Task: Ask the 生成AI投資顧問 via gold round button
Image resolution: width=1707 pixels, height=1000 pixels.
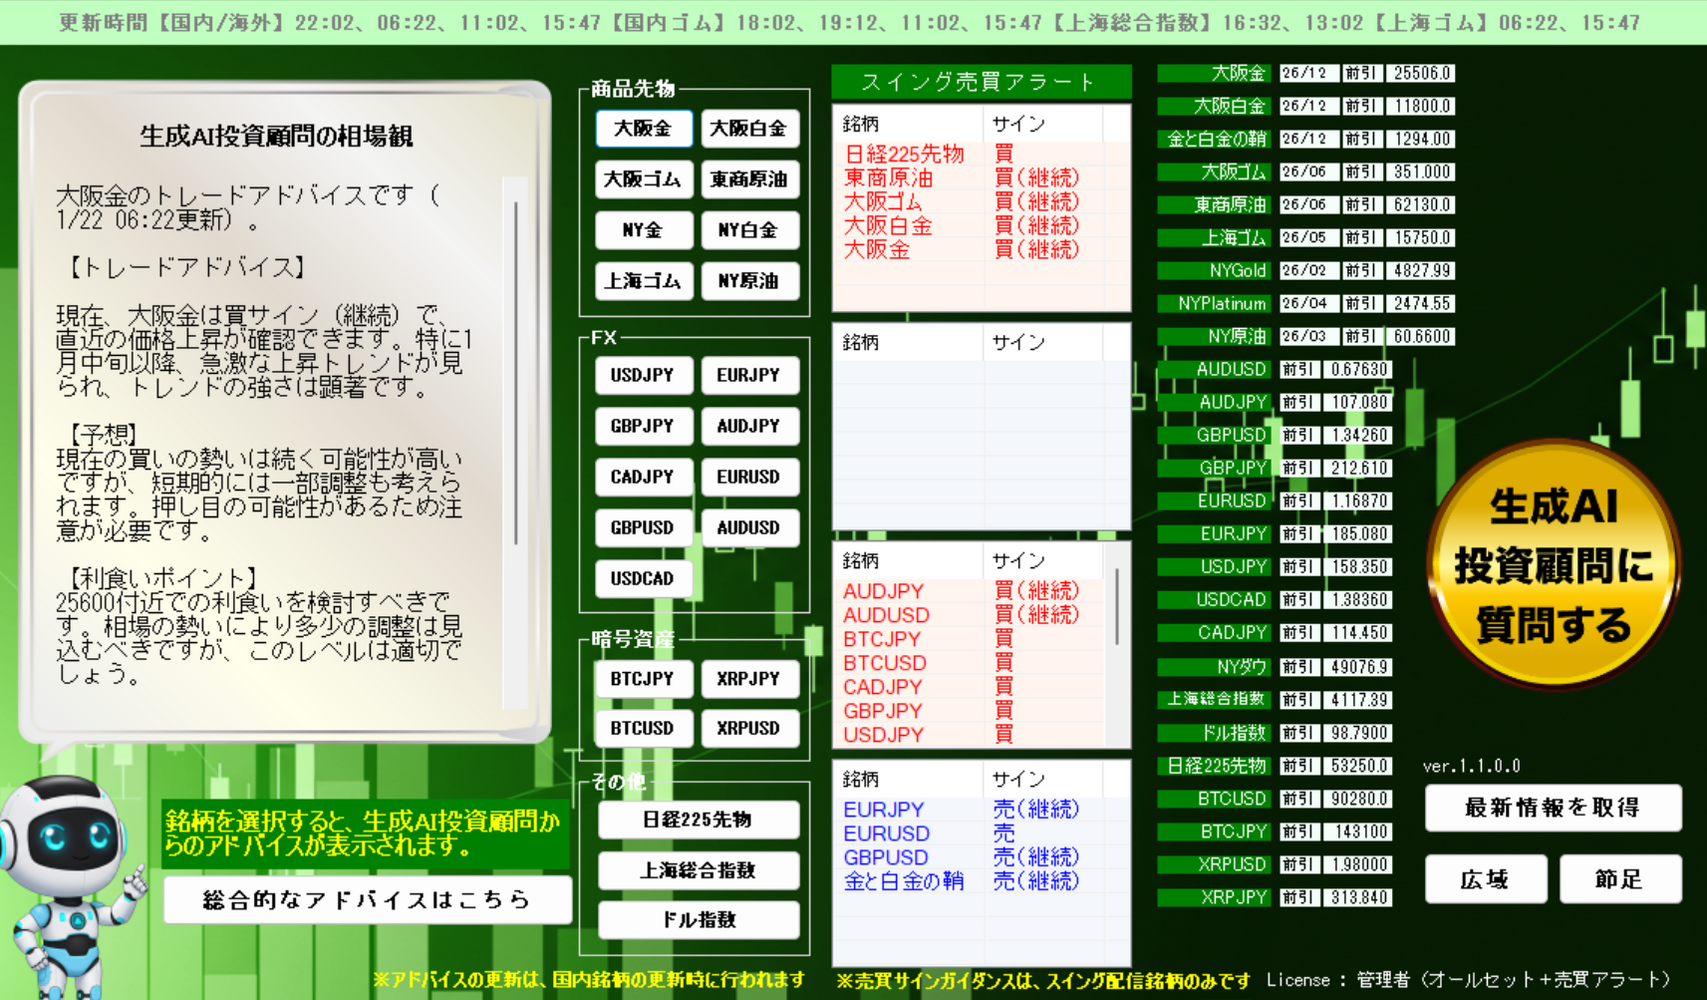Action: [x=1552, y=566]
